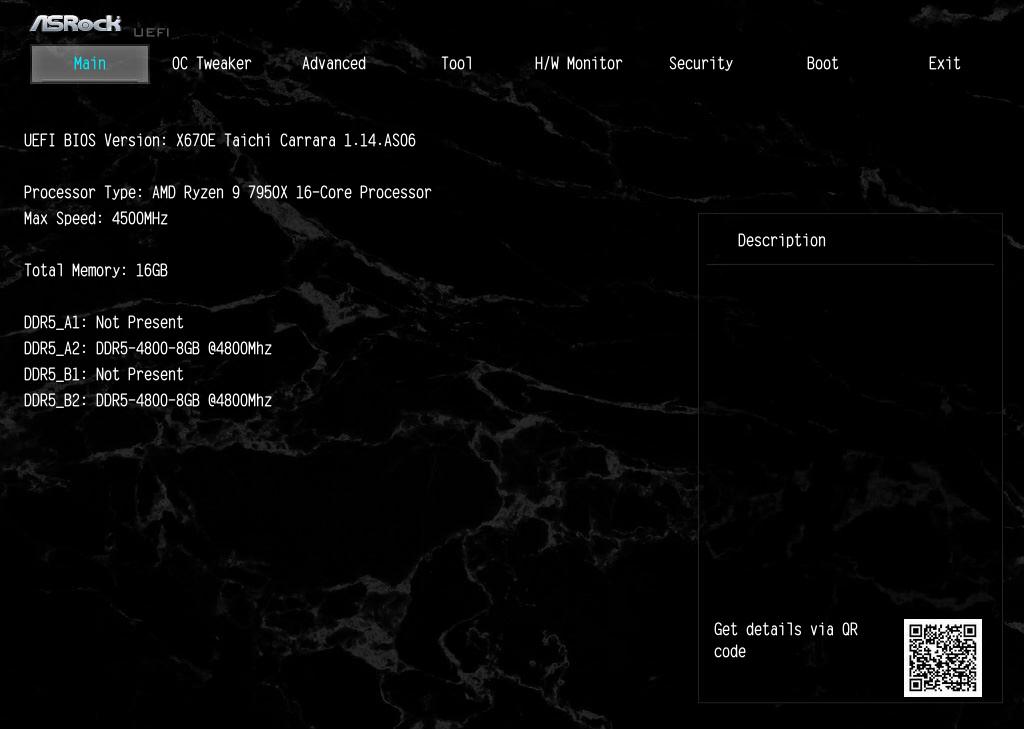Select the Main tab
The image size is (1024, 729).
[89, 64]
